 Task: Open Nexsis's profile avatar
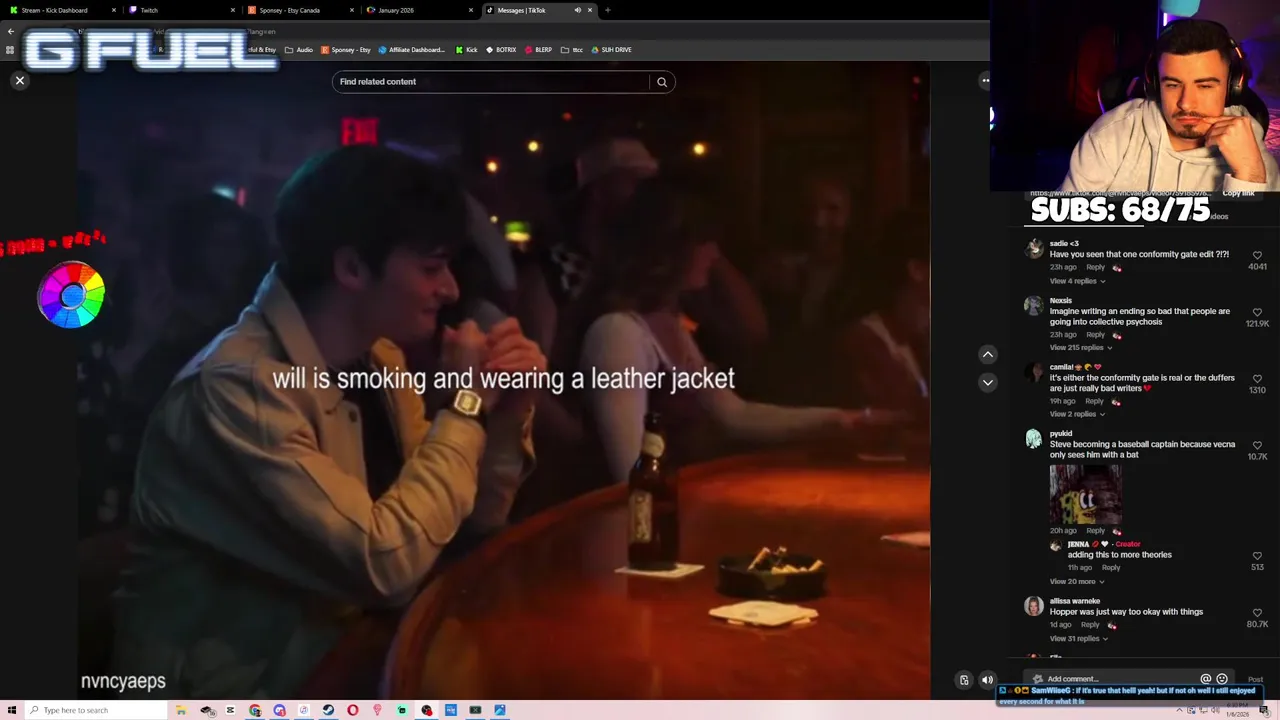click(1033, 306)
